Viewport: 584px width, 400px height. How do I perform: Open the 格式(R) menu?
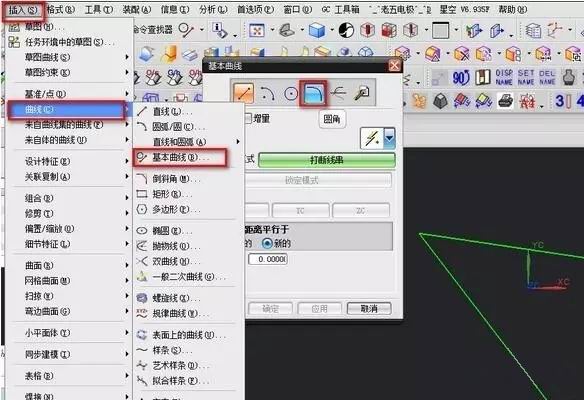[61, 10]
